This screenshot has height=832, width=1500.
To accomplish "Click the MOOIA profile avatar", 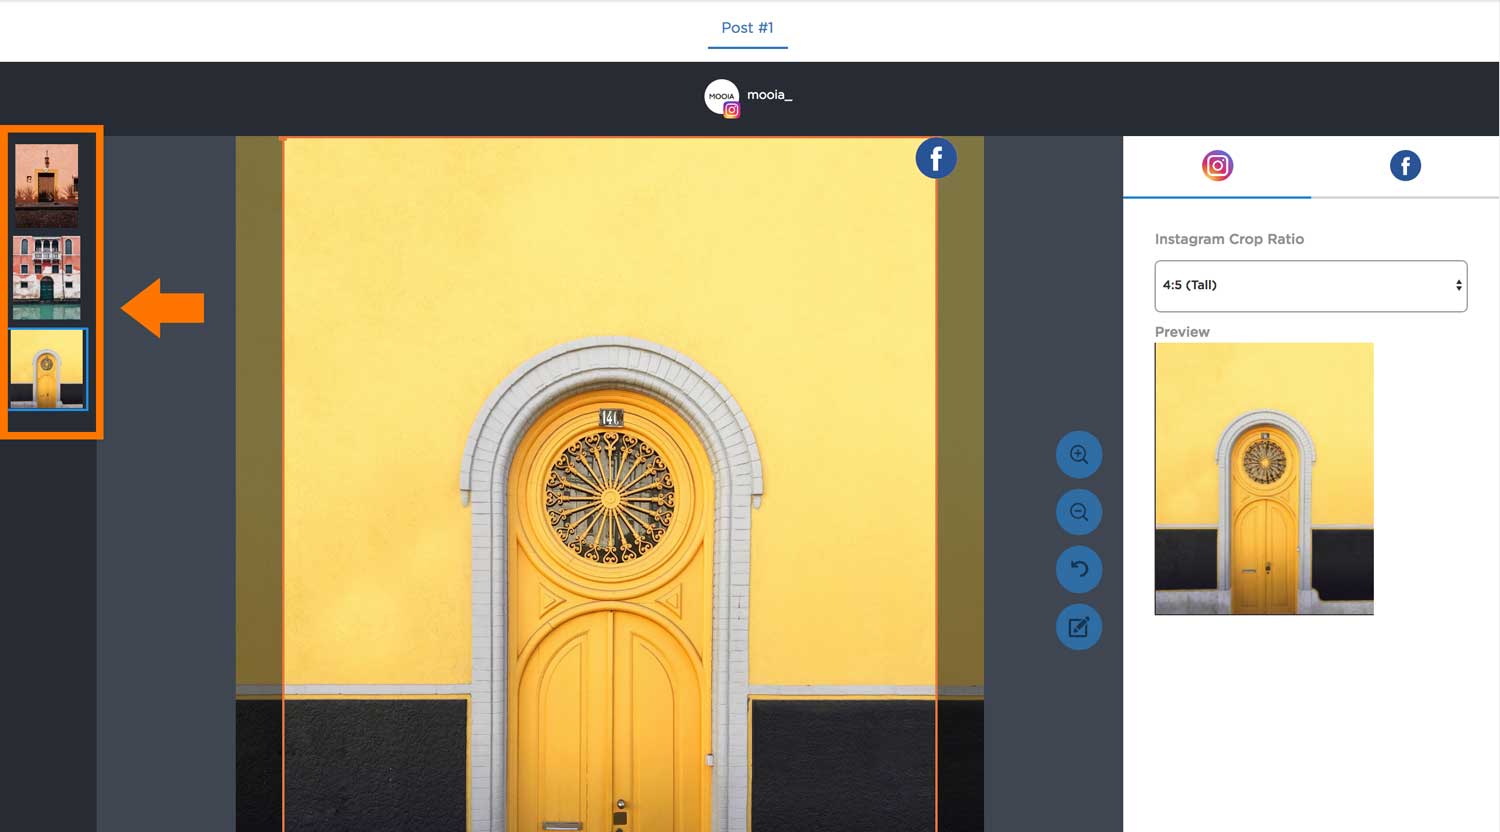I will point(719,94).
